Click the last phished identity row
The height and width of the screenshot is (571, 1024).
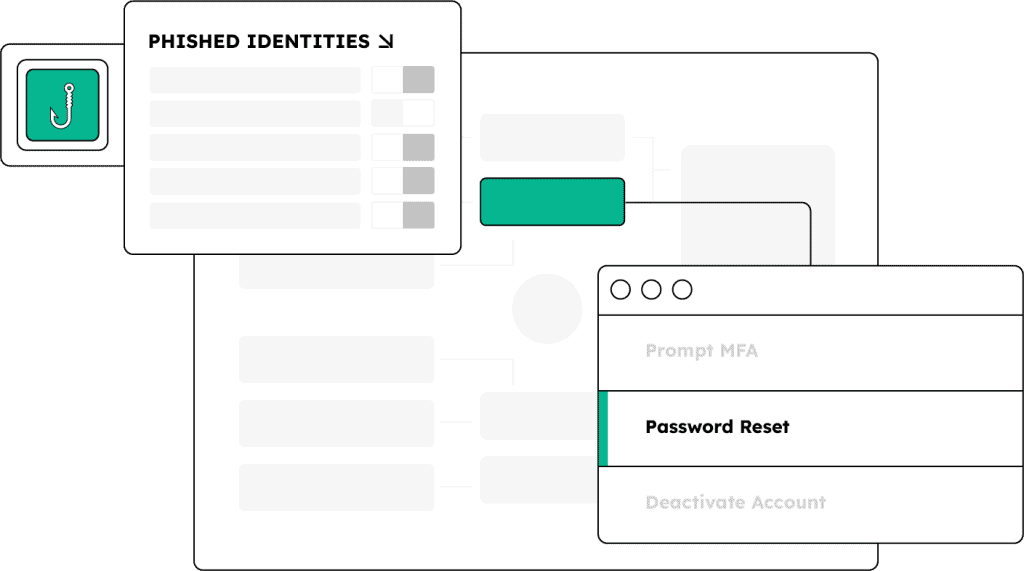255,215
